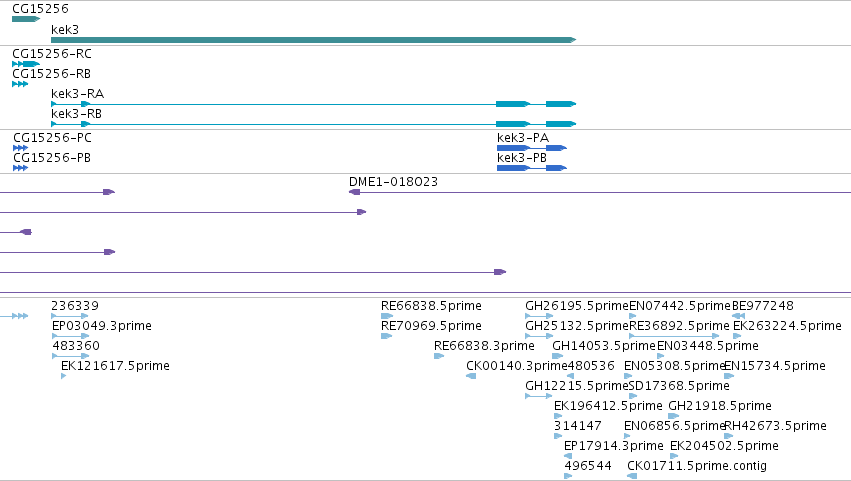851x481 pixels.
Task: Click the SD17368.5prime EST label
Action: [x=679, y=386]
